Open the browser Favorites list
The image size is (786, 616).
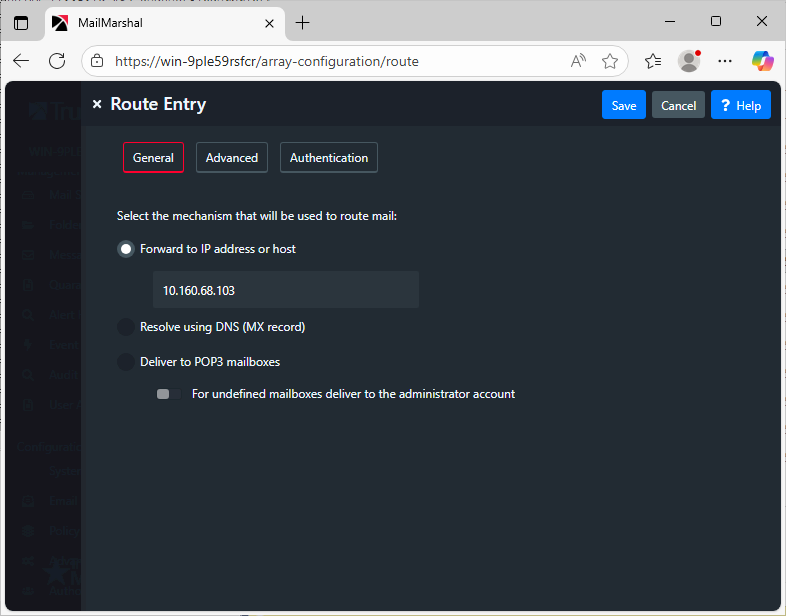coord(653,61)
